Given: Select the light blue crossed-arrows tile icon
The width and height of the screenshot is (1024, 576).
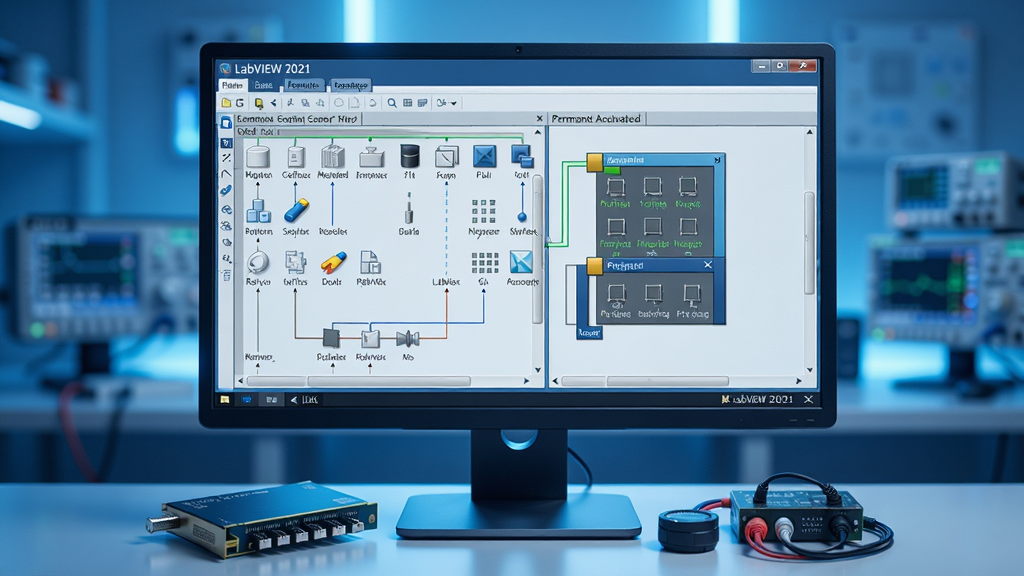Looking at the screenshot, I should tap(521, 262).
